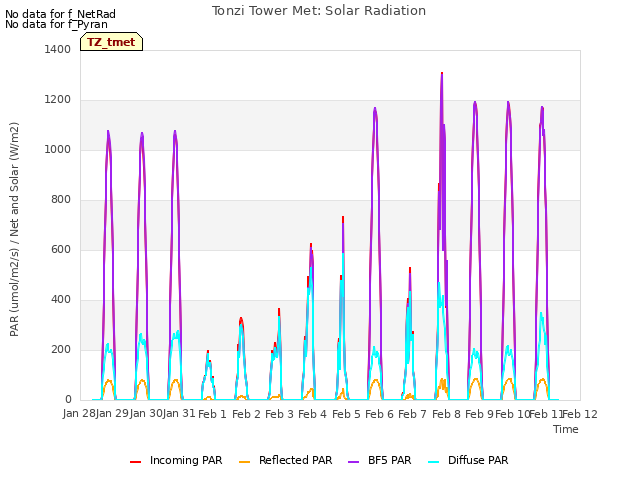Click the tallest BF5 PAR peak on Feb 8
The image size is (640, 480).
pyautogui.click(x=442, y=74)
